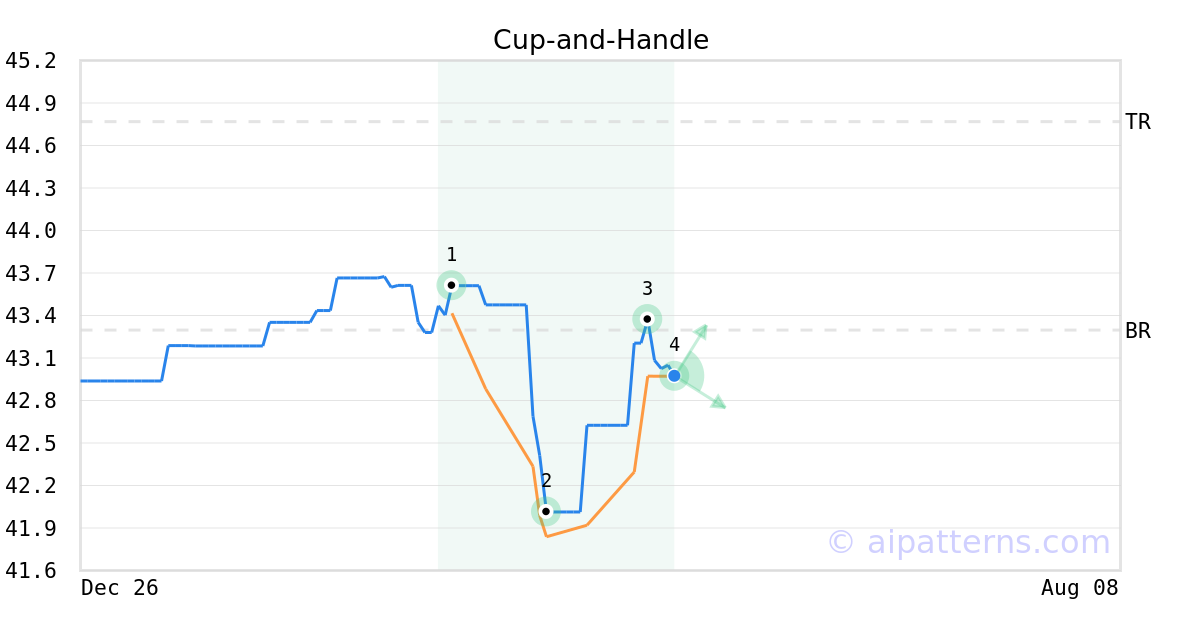
Task: Click the 45.2 price axis label
Action: click(x=30, y=61)
